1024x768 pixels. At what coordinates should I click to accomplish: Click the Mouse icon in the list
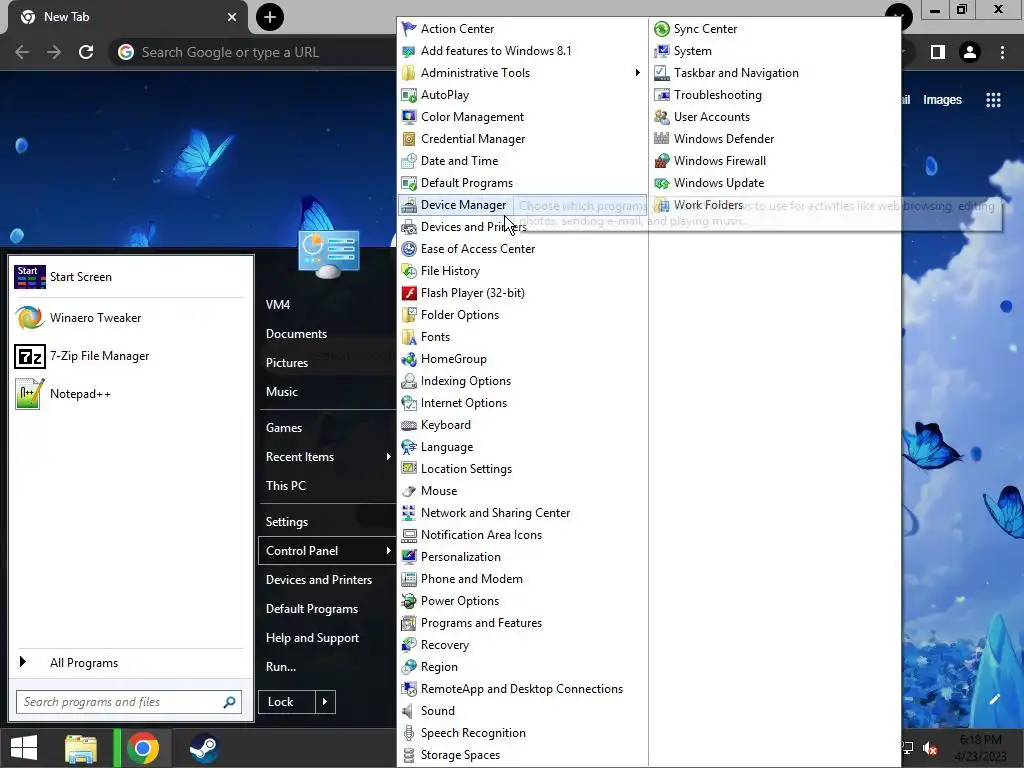point(409,491)
